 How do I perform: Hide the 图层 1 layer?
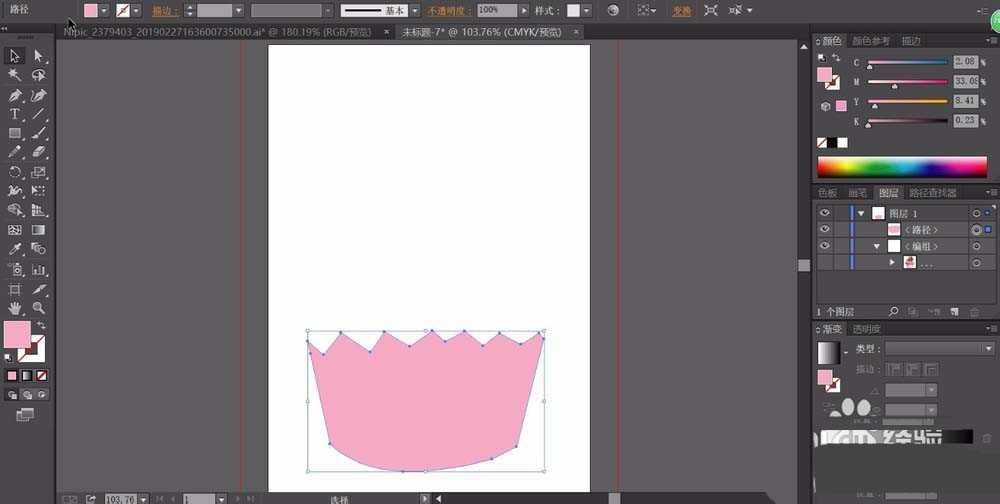[825, 213]
